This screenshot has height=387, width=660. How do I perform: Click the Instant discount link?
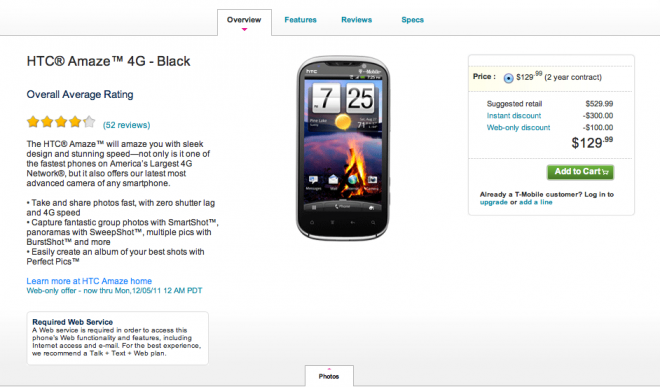(514, 115)
